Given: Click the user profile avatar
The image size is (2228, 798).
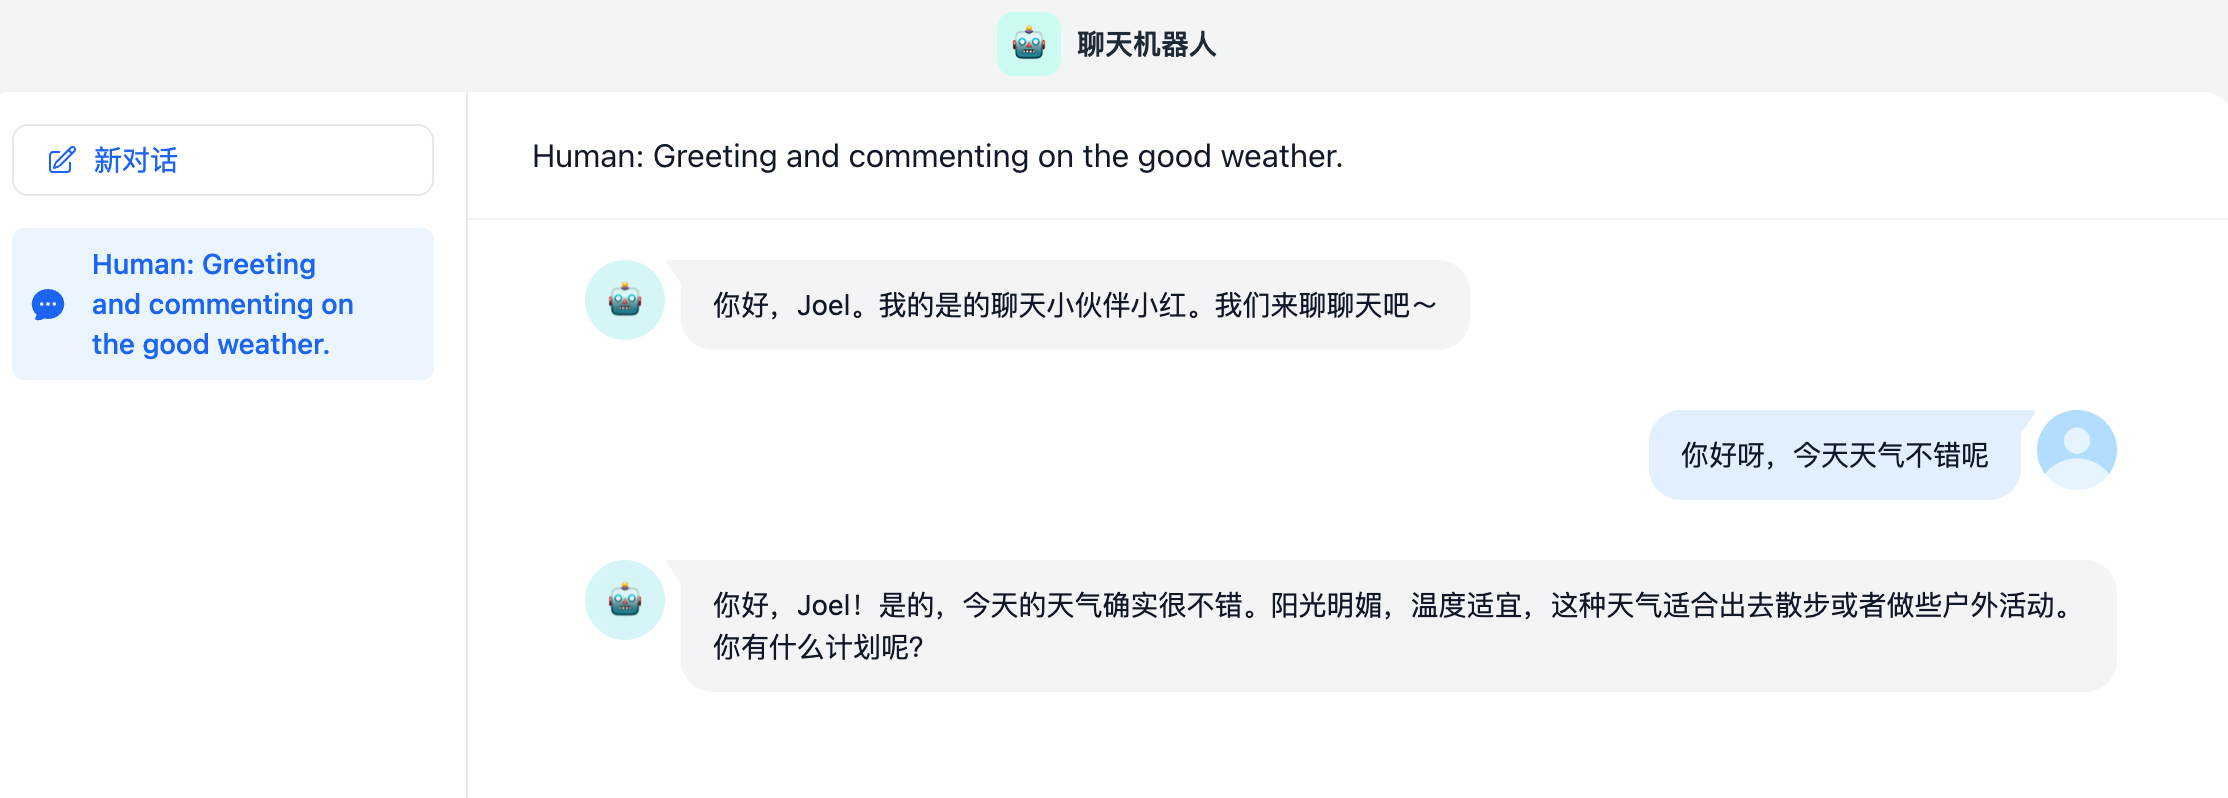Looking at the screenshot, I should 2076,450.
